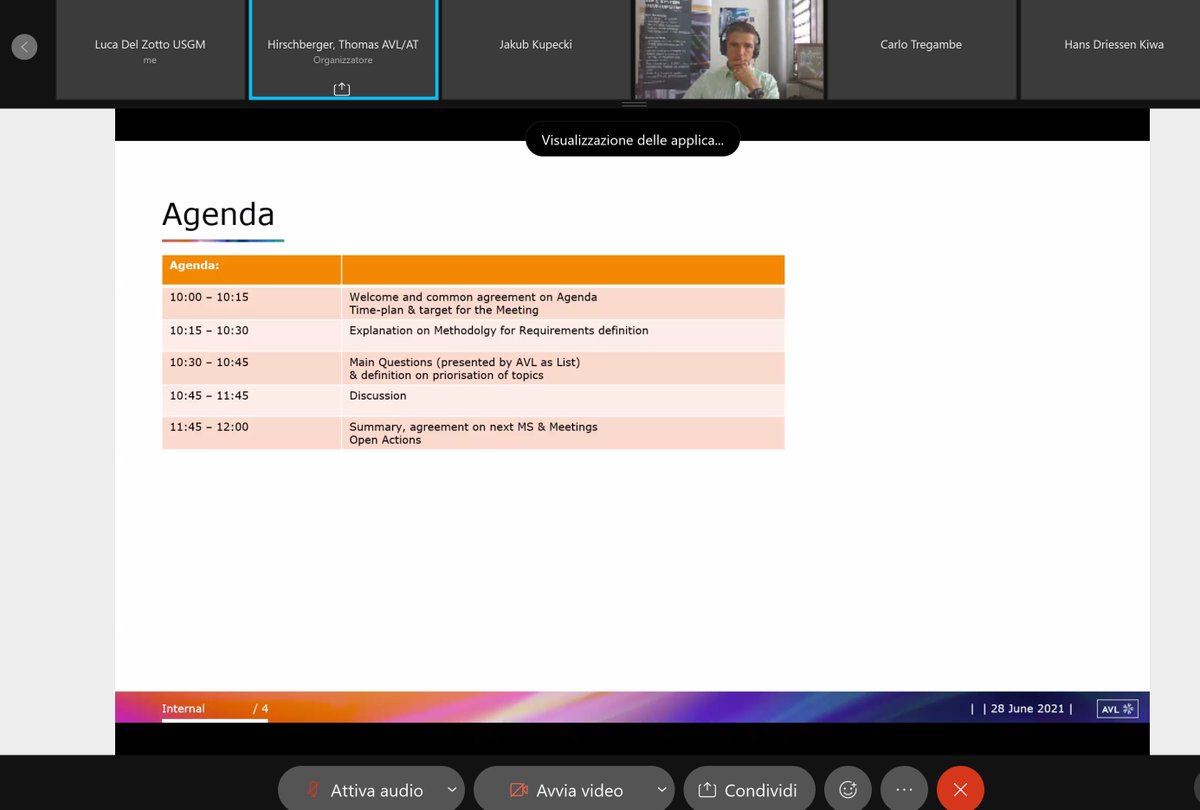1200x810 pixels.
Task: Click the 10:30 – 10:45 time slot cell
Action: click(251, 368)
